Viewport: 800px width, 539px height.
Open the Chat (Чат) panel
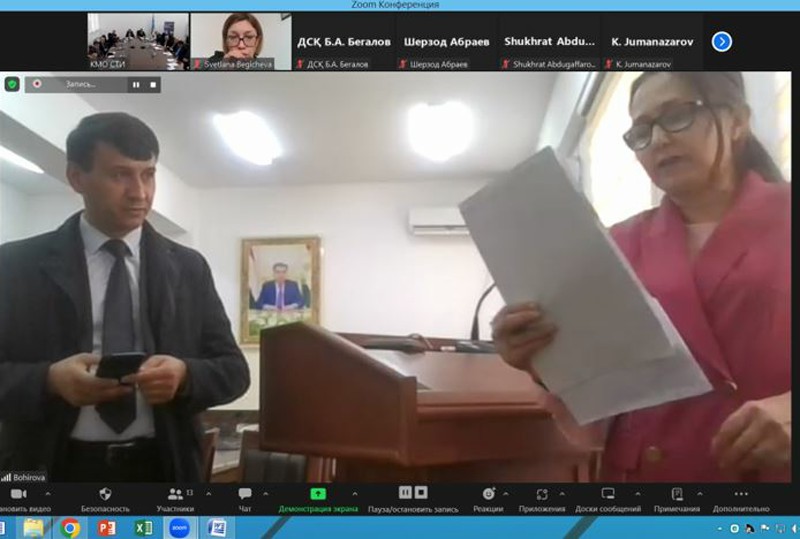(x=245, y=494)
